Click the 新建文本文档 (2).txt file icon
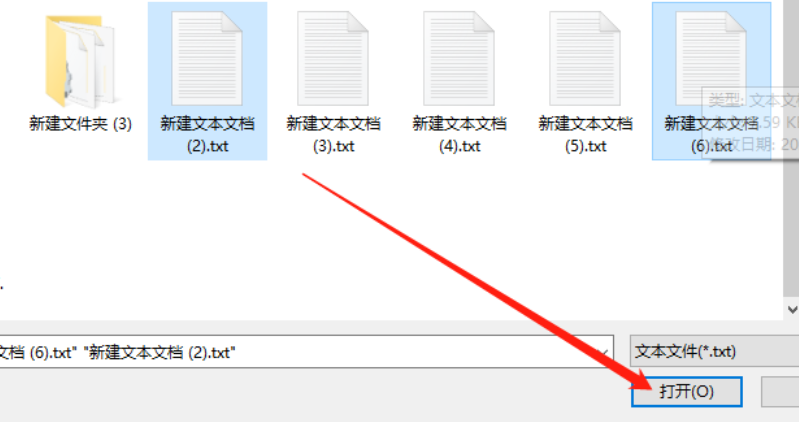This screenshot has width=799, height=422. click(x=207, y=59)
